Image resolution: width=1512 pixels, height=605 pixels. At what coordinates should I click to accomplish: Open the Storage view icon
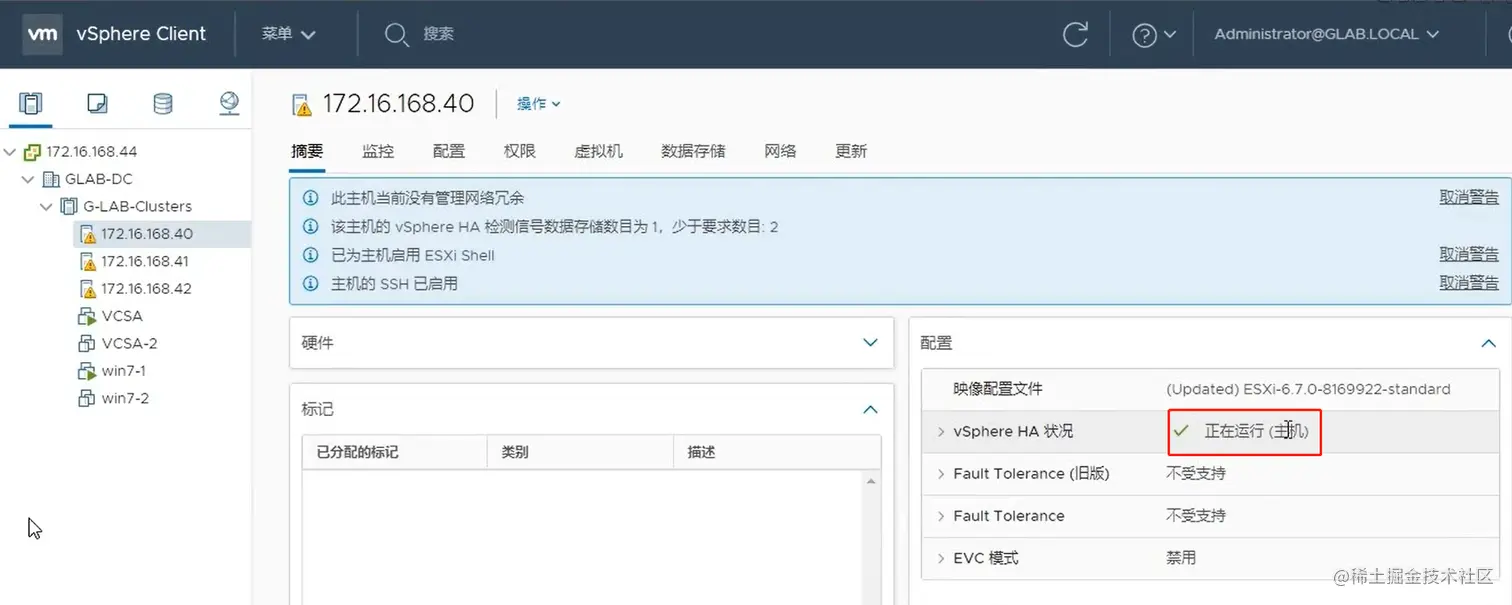click(162, 103)
